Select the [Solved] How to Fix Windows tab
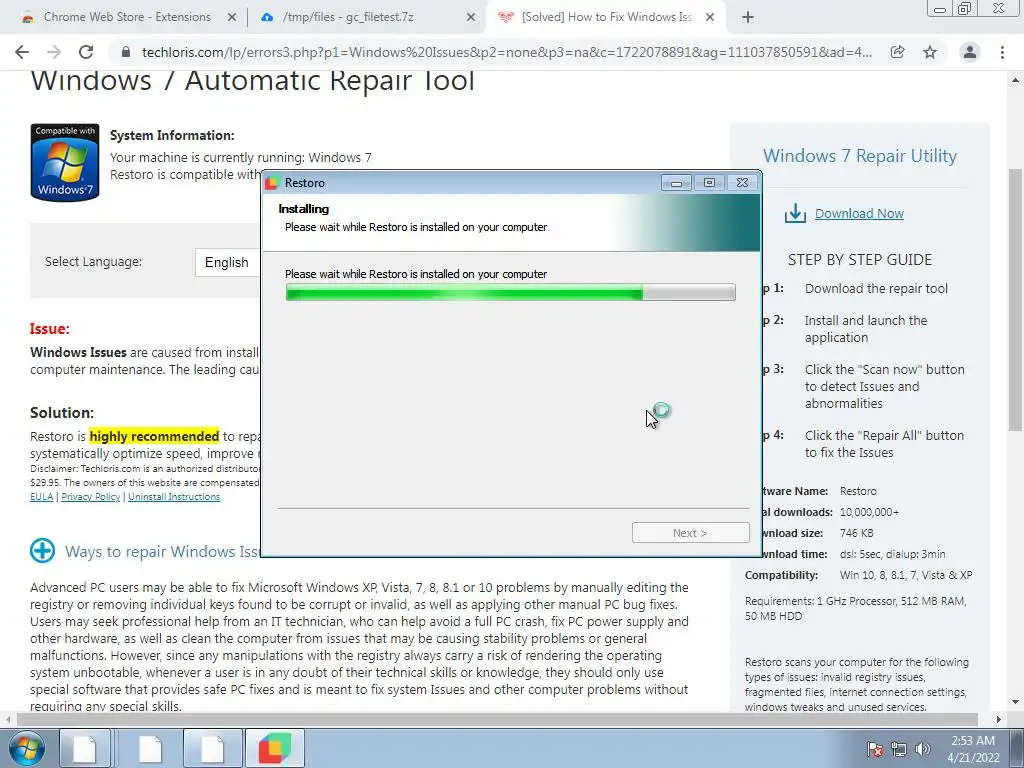Image resolution: width=1024 pixels, height=768 pixels. point(607,17)
